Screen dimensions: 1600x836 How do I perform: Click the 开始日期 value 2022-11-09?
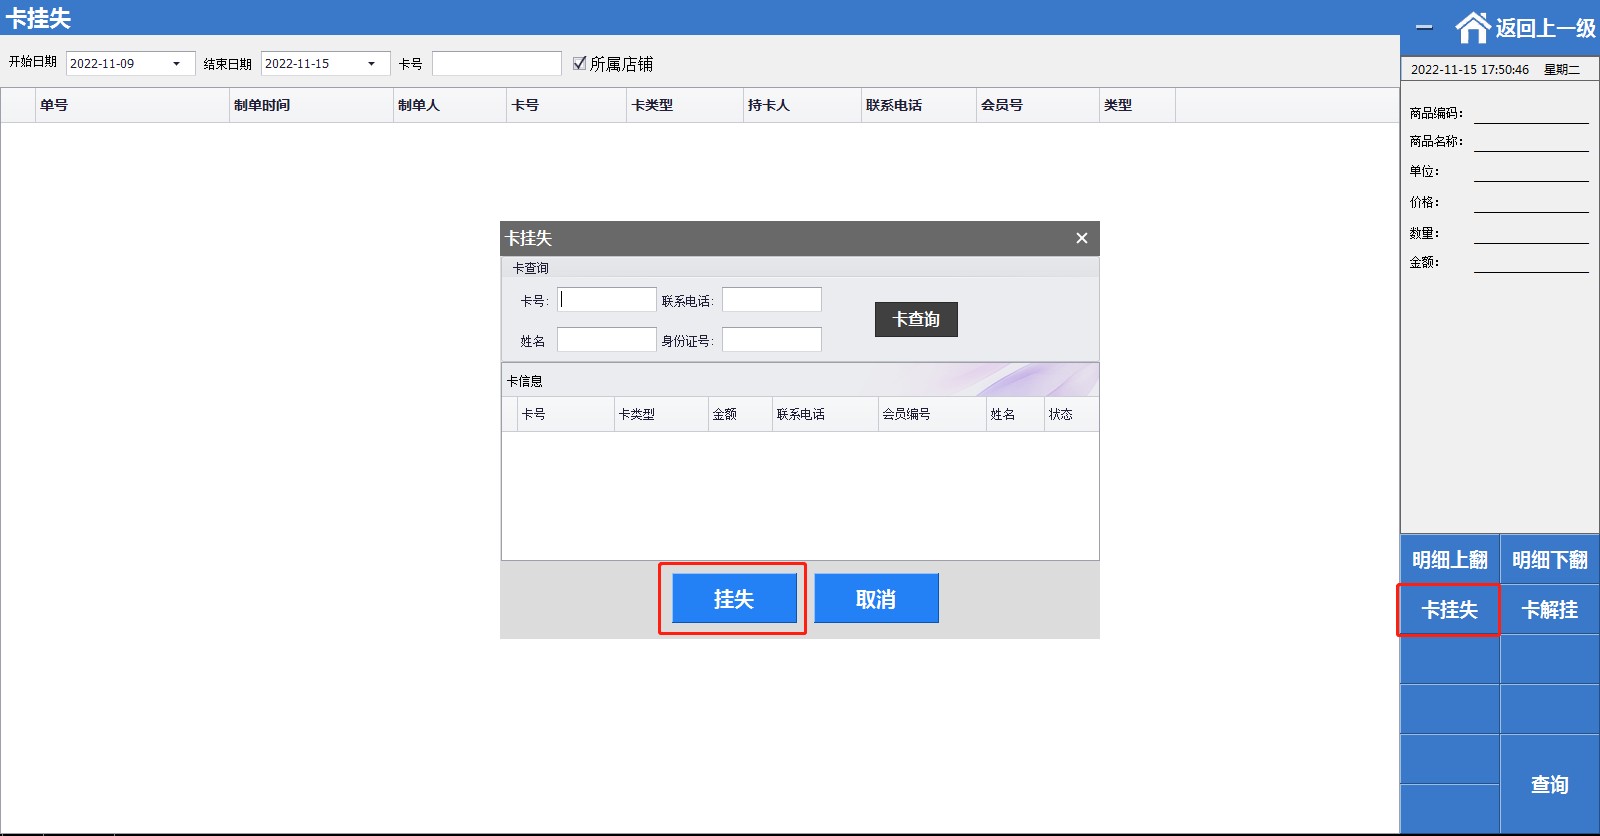(102, 64)
